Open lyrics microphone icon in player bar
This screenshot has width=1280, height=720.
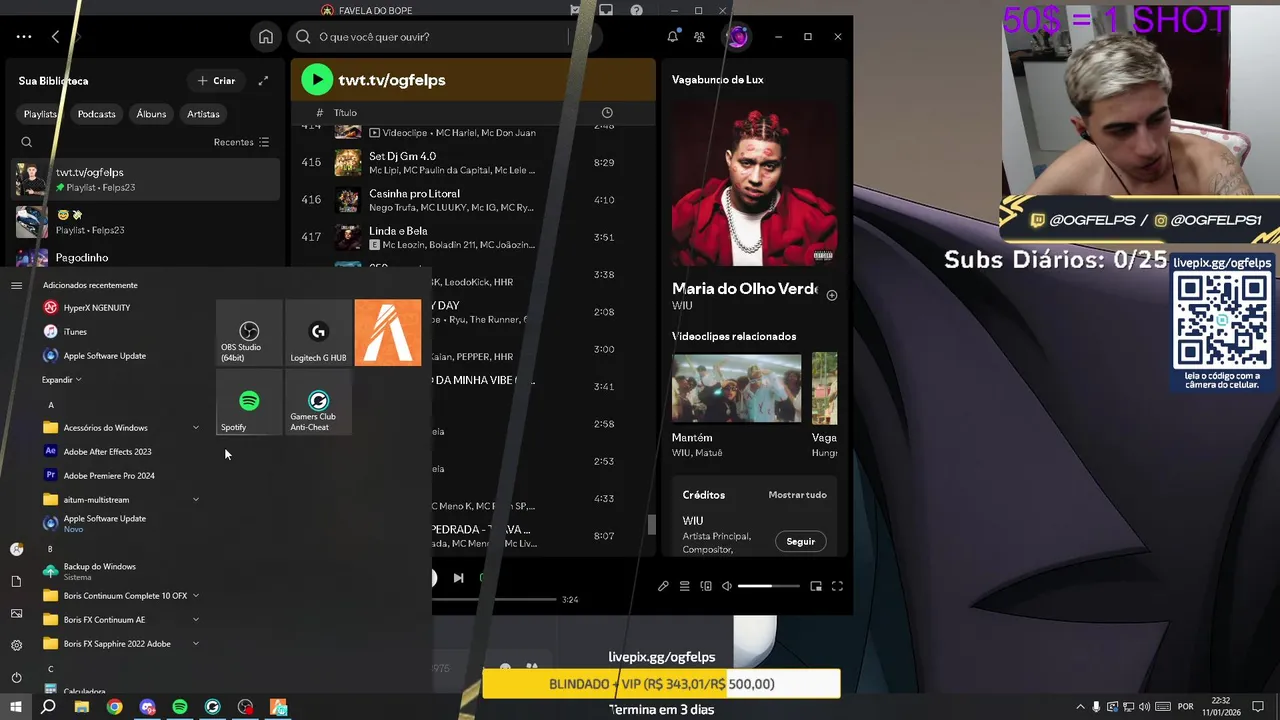(663, 586)
